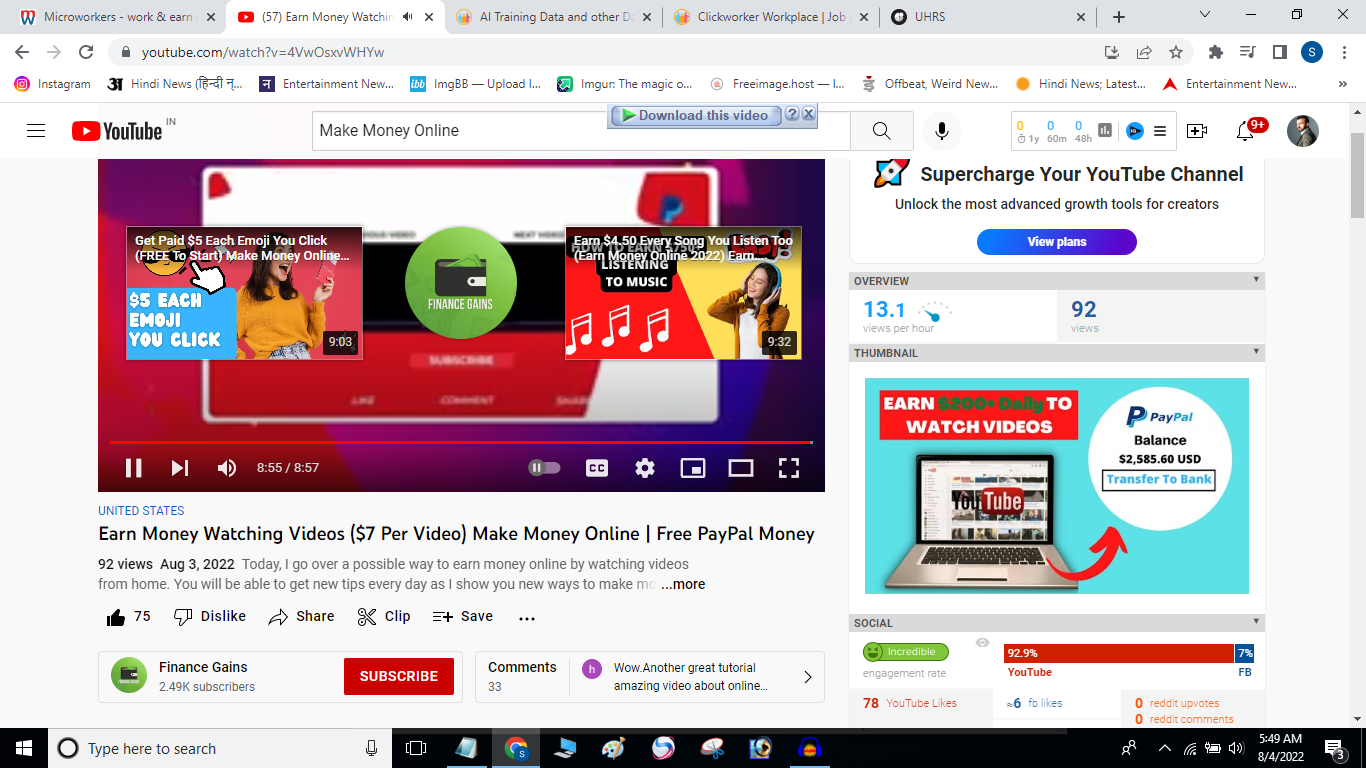Image resolution: width=1366 pixels, height=768 pixels.
Task: Click the Finance Gains end-screen channel circle
Action: [x=460, y=282]
